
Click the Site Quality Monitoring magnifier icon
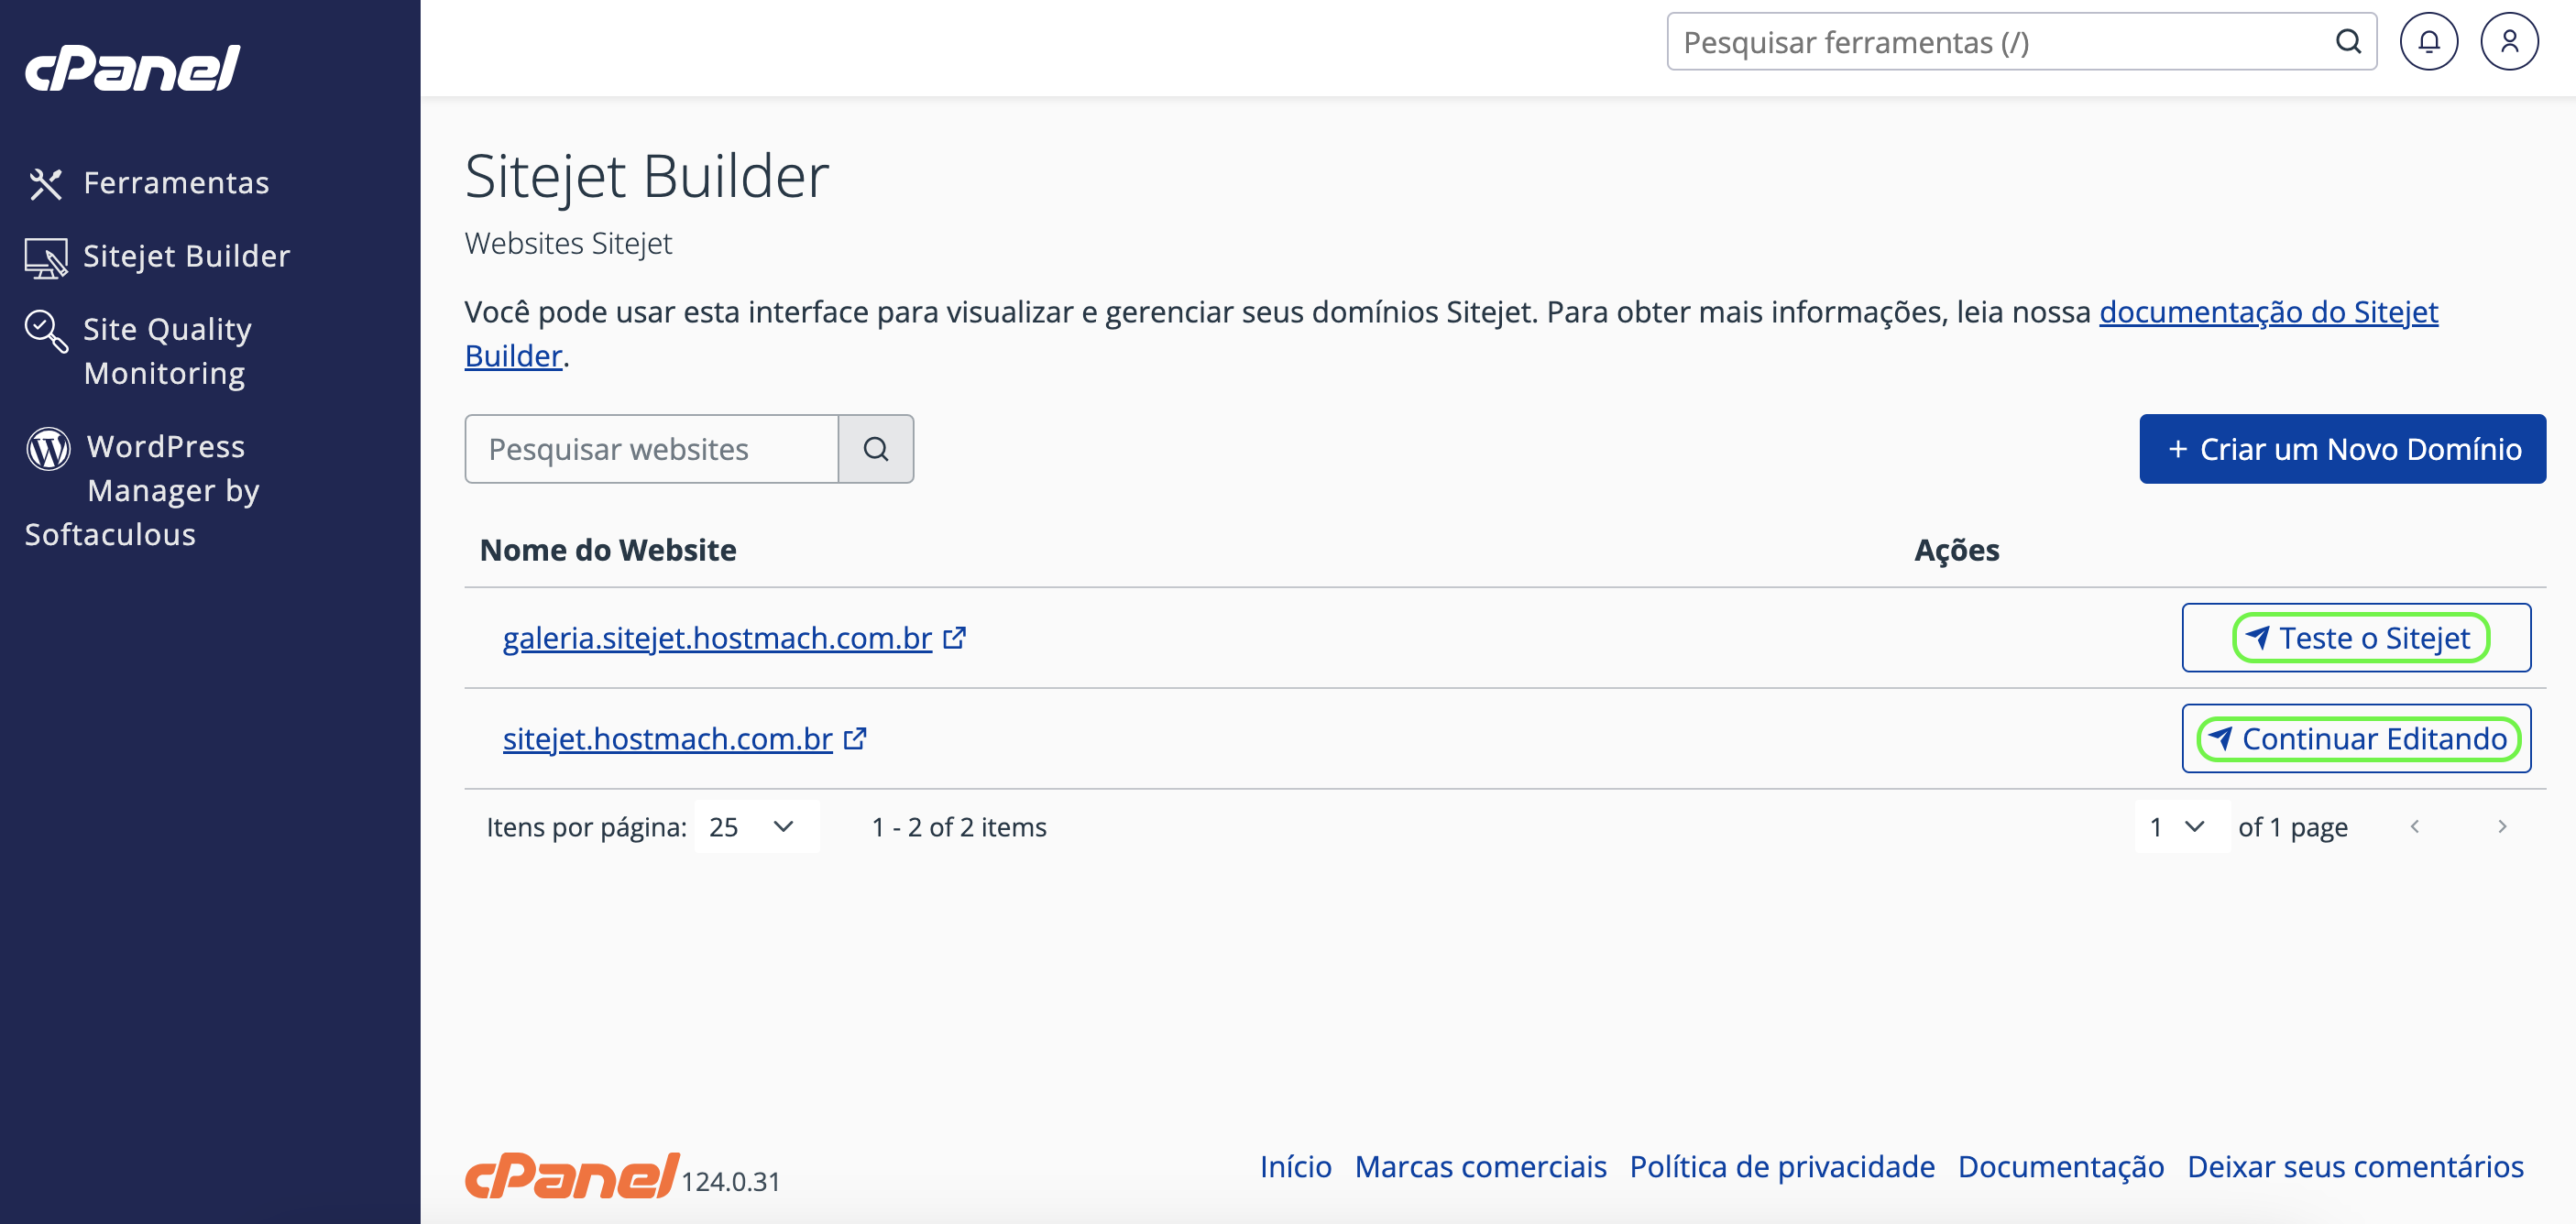point(46,331)
